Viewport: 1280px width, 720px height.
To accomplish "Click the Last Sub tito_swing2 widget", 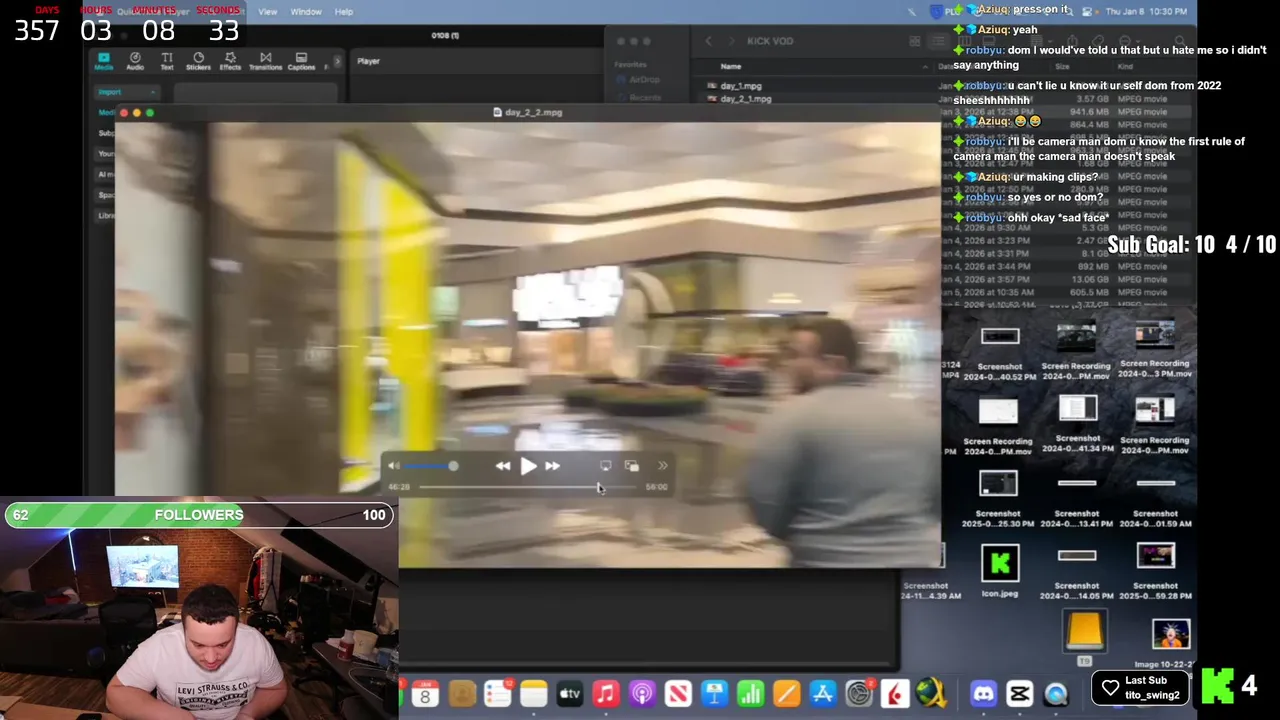I will pyautogui.click(x=1140, y=687).
